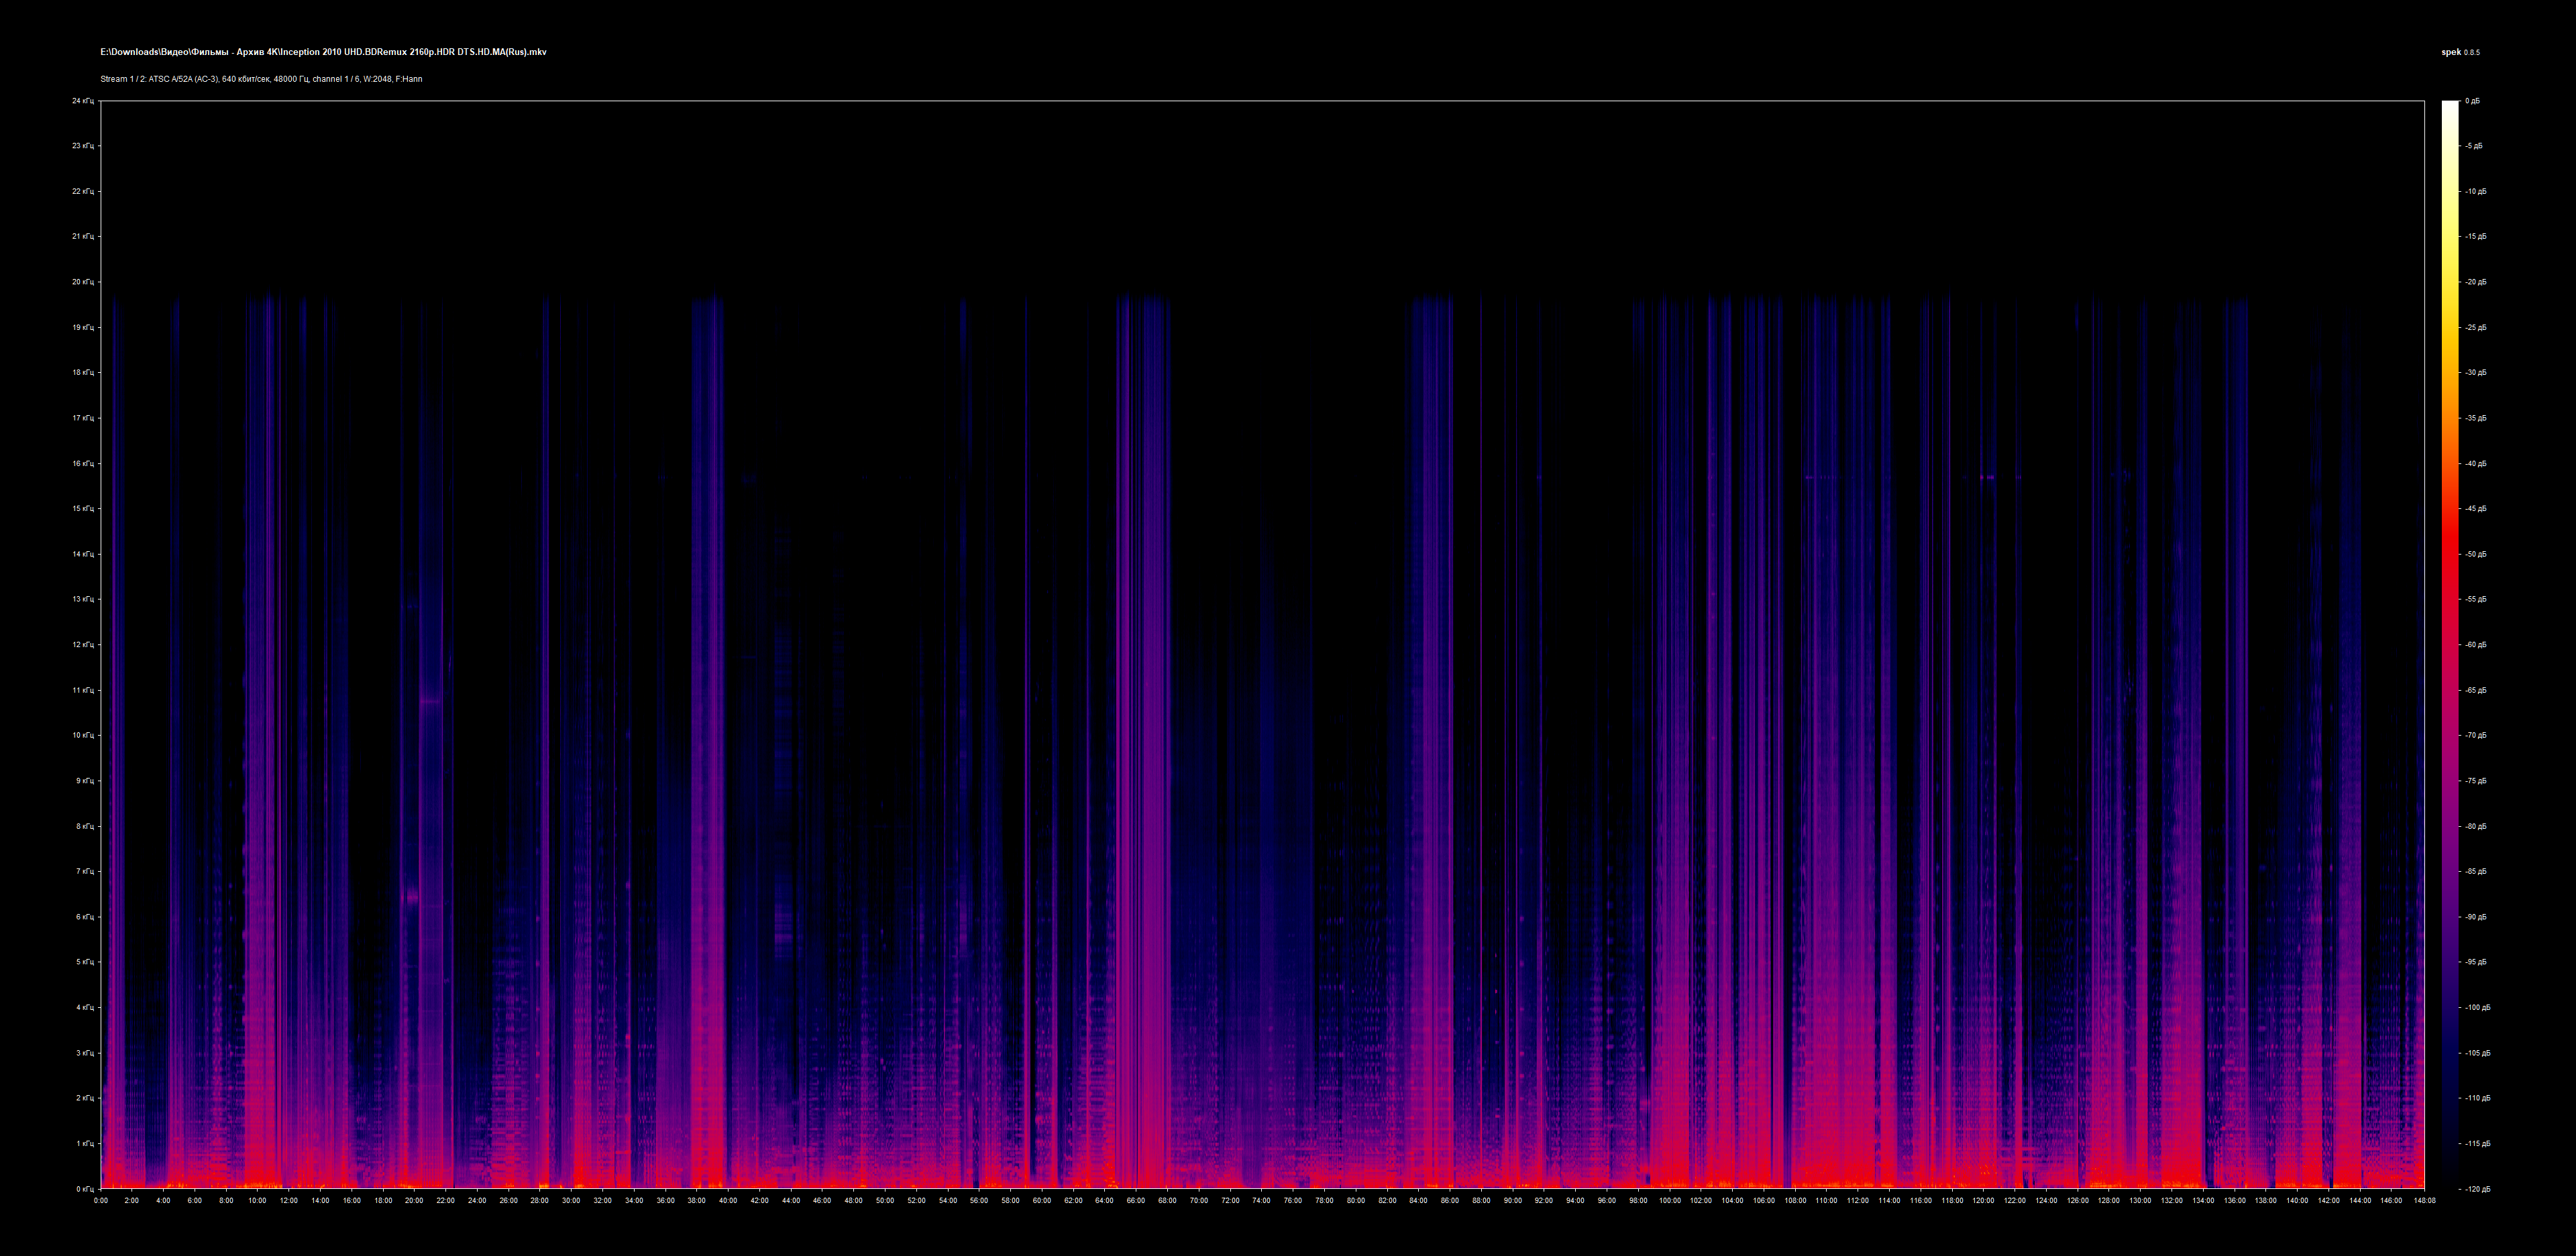Click the 148:08 end time marker
The image size is (2576, 1256).
coord(2424,1200)
